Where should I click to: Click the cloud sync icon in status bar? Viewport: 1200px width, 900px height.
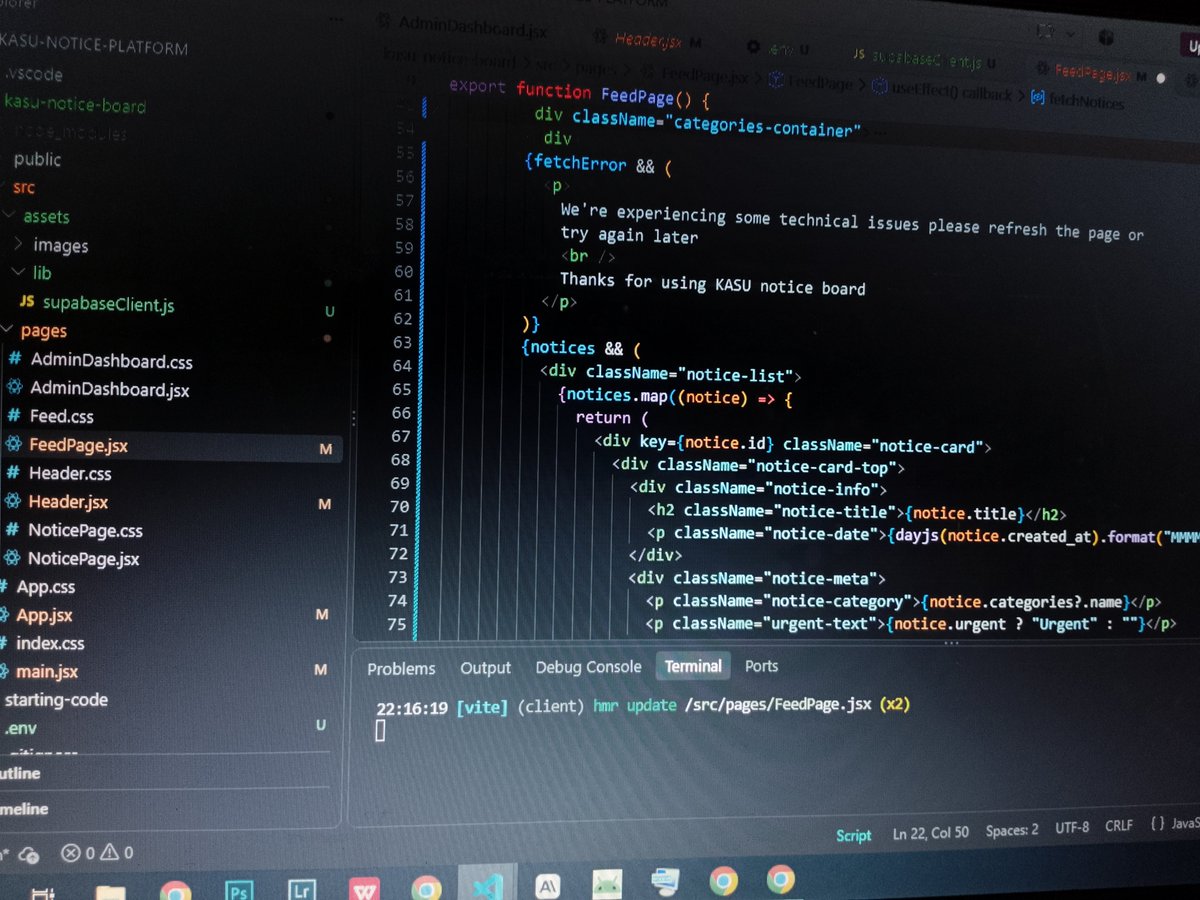coord(28,855)
